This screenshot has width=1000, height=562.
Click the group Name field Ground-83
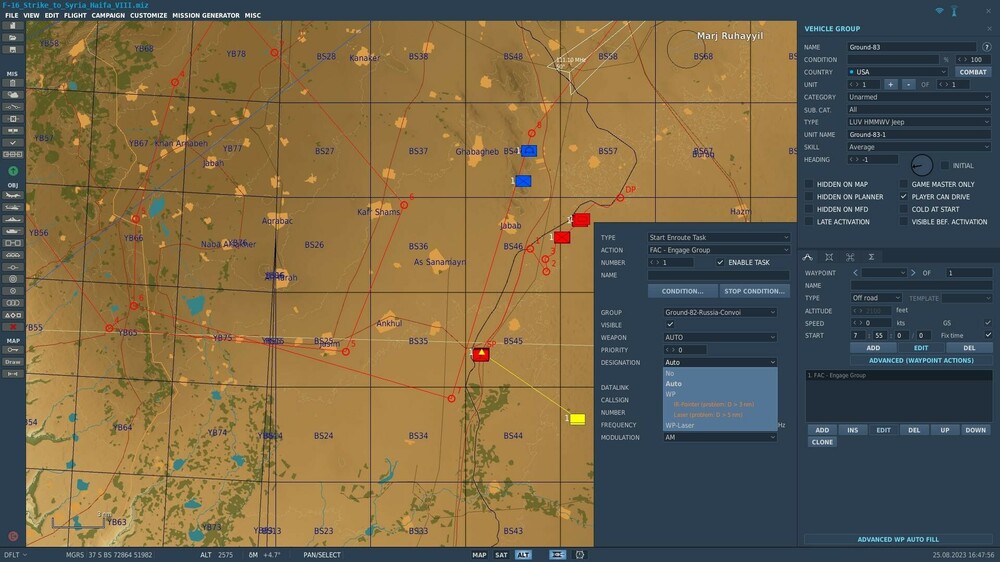(x=911, y=47)
